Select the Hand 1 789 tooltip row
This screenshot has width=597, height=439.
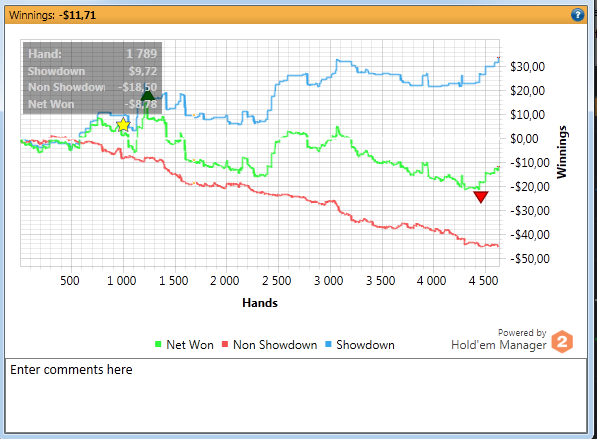click(x=93, y=54)
